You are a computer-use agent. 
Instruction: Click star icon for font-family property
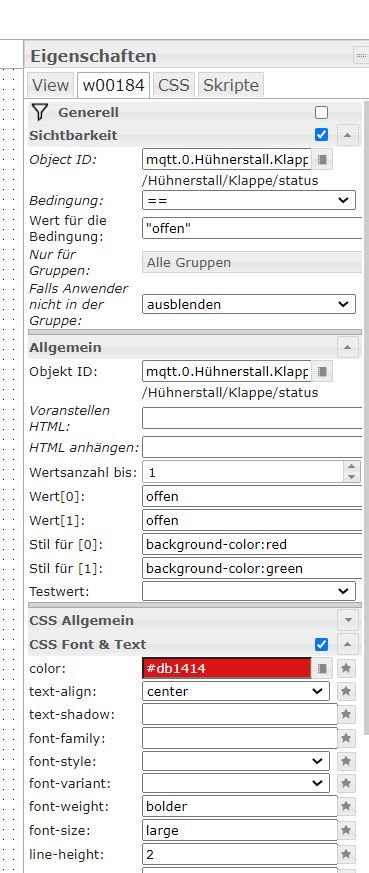coord(346,739)
